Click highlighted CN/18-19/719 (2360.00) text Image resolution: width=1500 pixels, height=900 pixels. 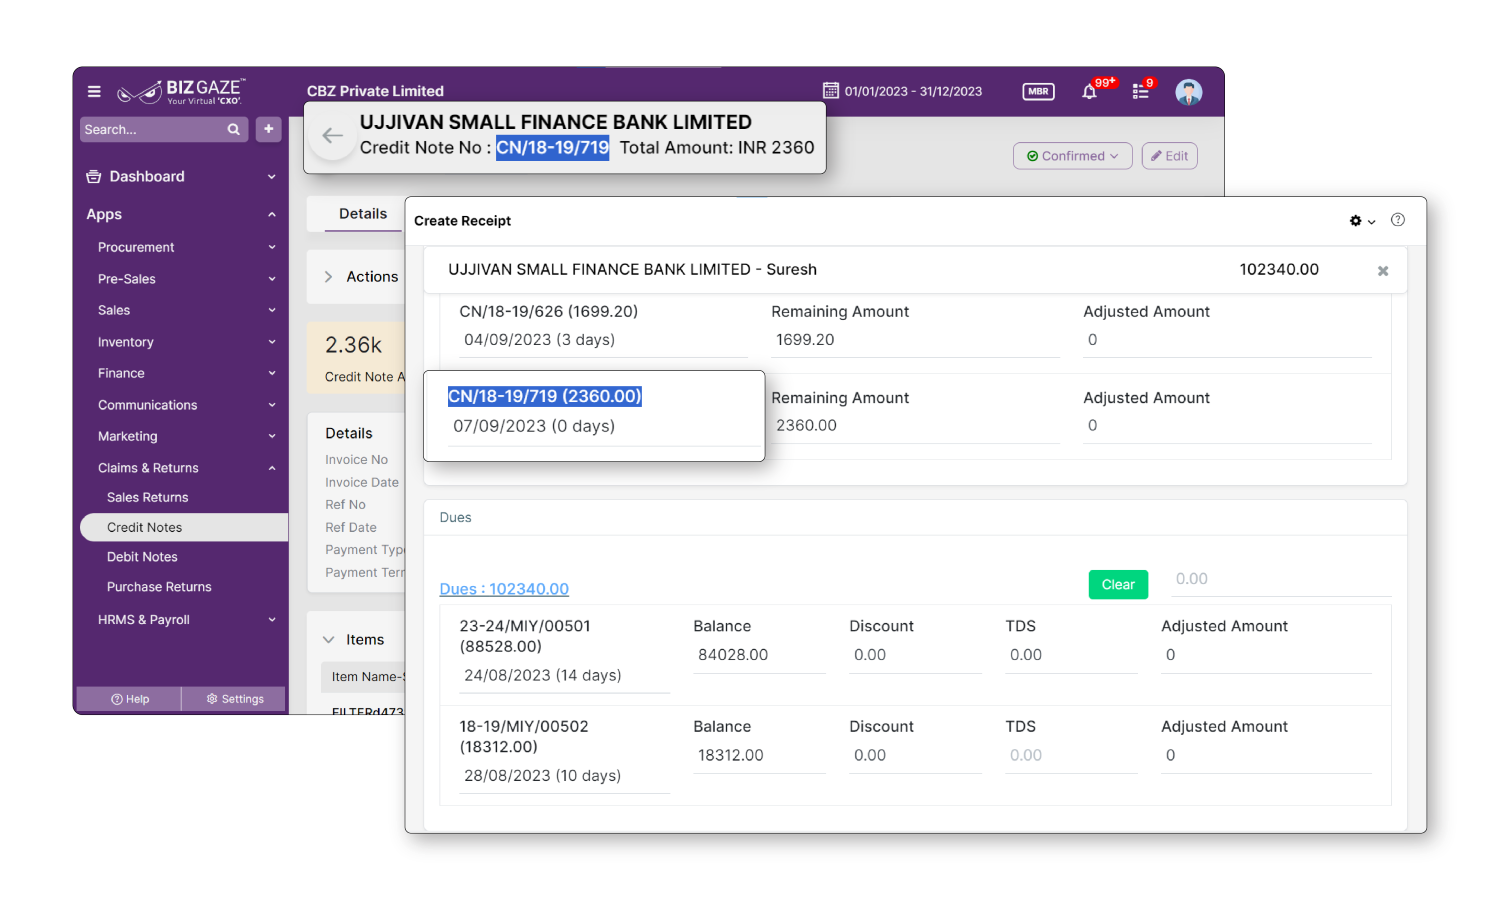(545, 397)
